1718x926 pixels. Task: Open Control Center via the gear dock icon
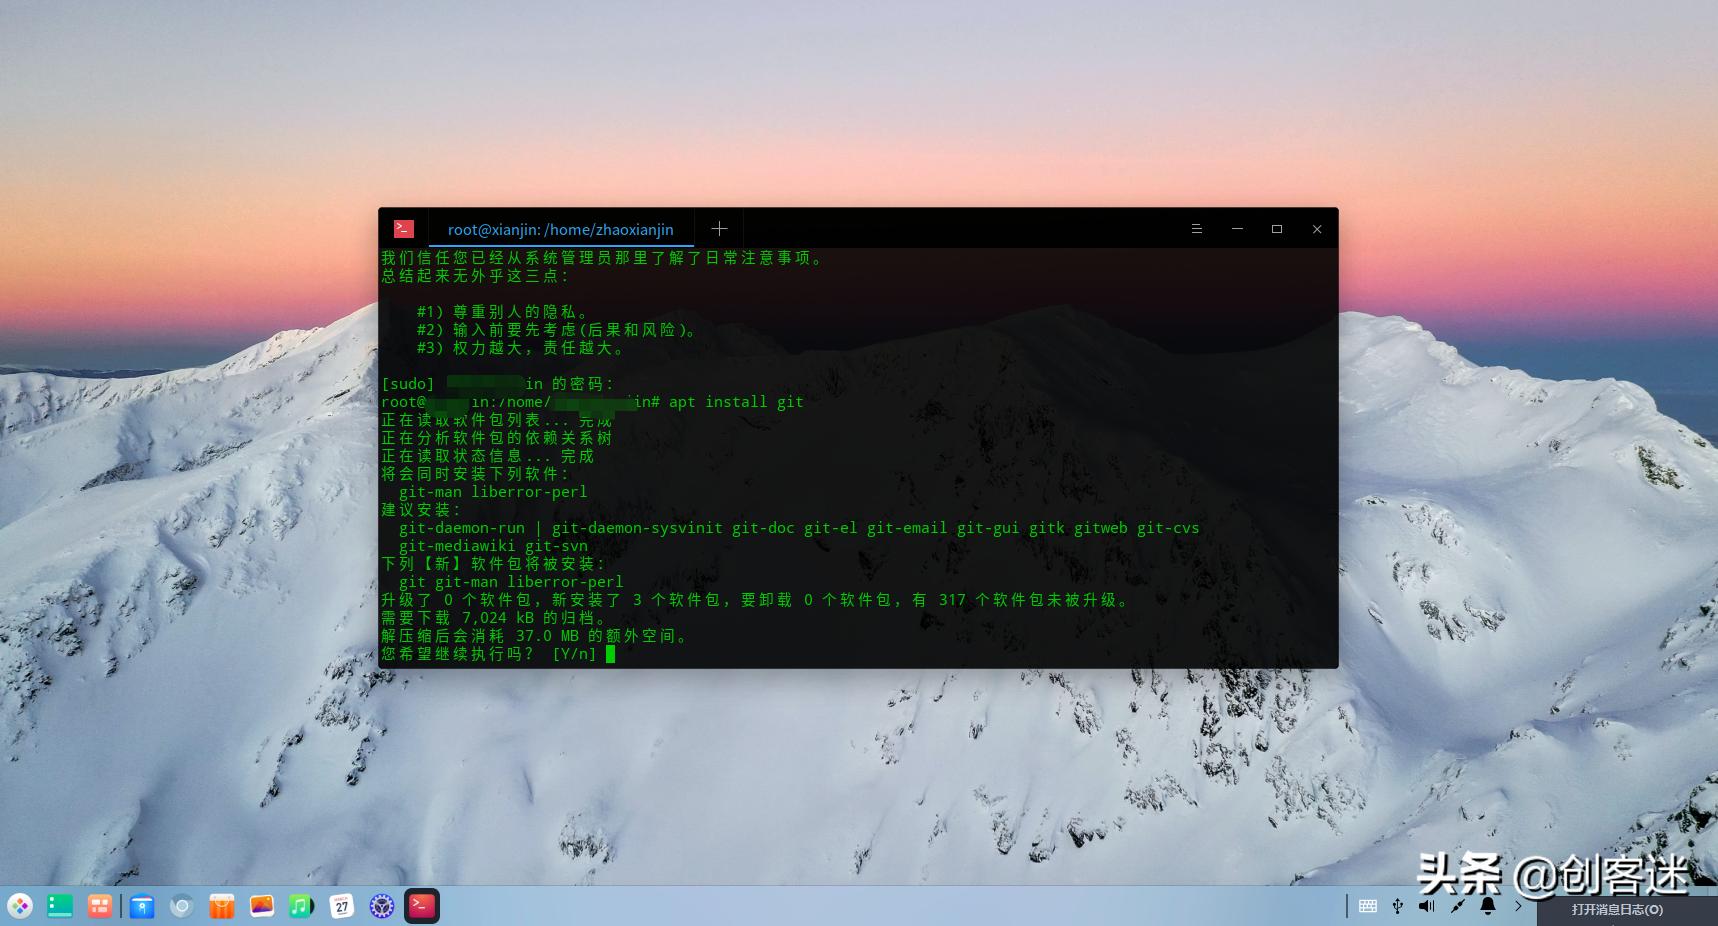381,906
